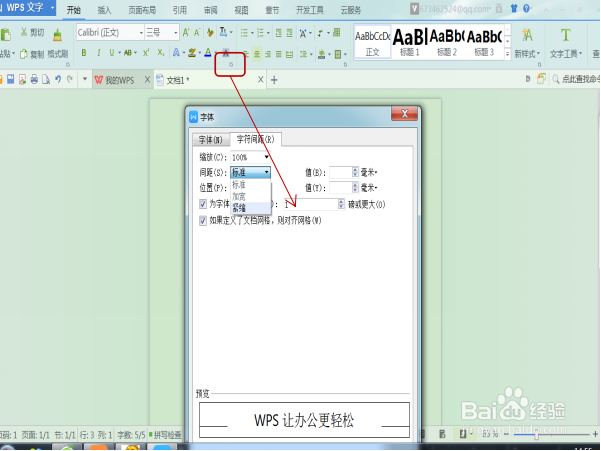Apply the 标题 1 style
601x451 pixels.
tap(409, 42)
